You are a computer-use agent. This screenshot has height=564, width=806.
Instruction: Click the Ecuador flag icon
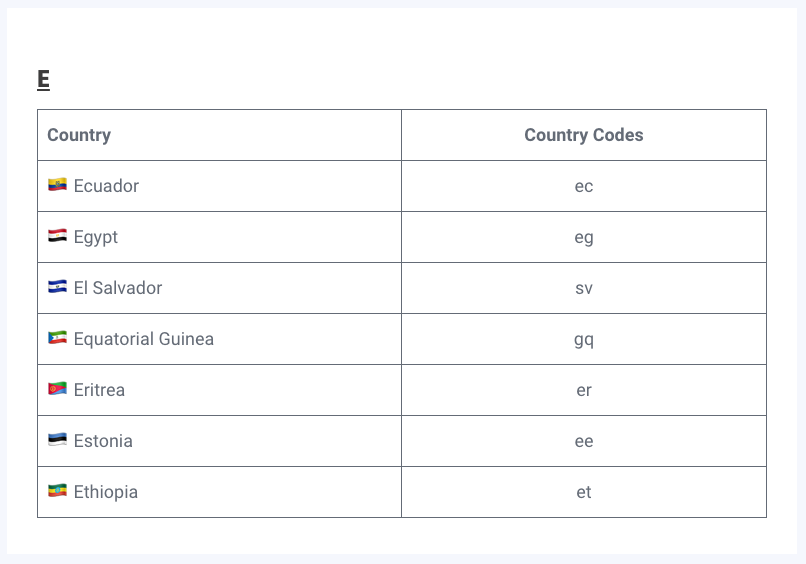(x=57, y=184)
